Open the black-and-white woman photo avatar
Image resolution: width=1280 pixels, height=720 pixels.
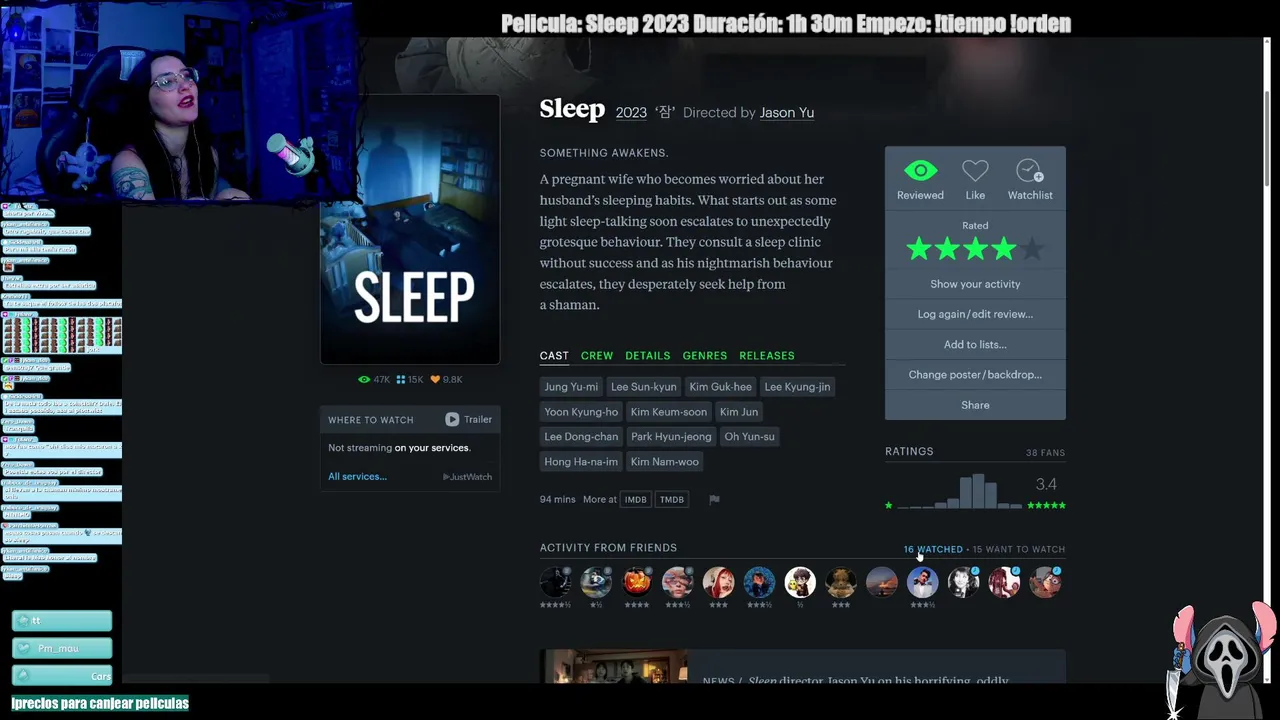963,582
